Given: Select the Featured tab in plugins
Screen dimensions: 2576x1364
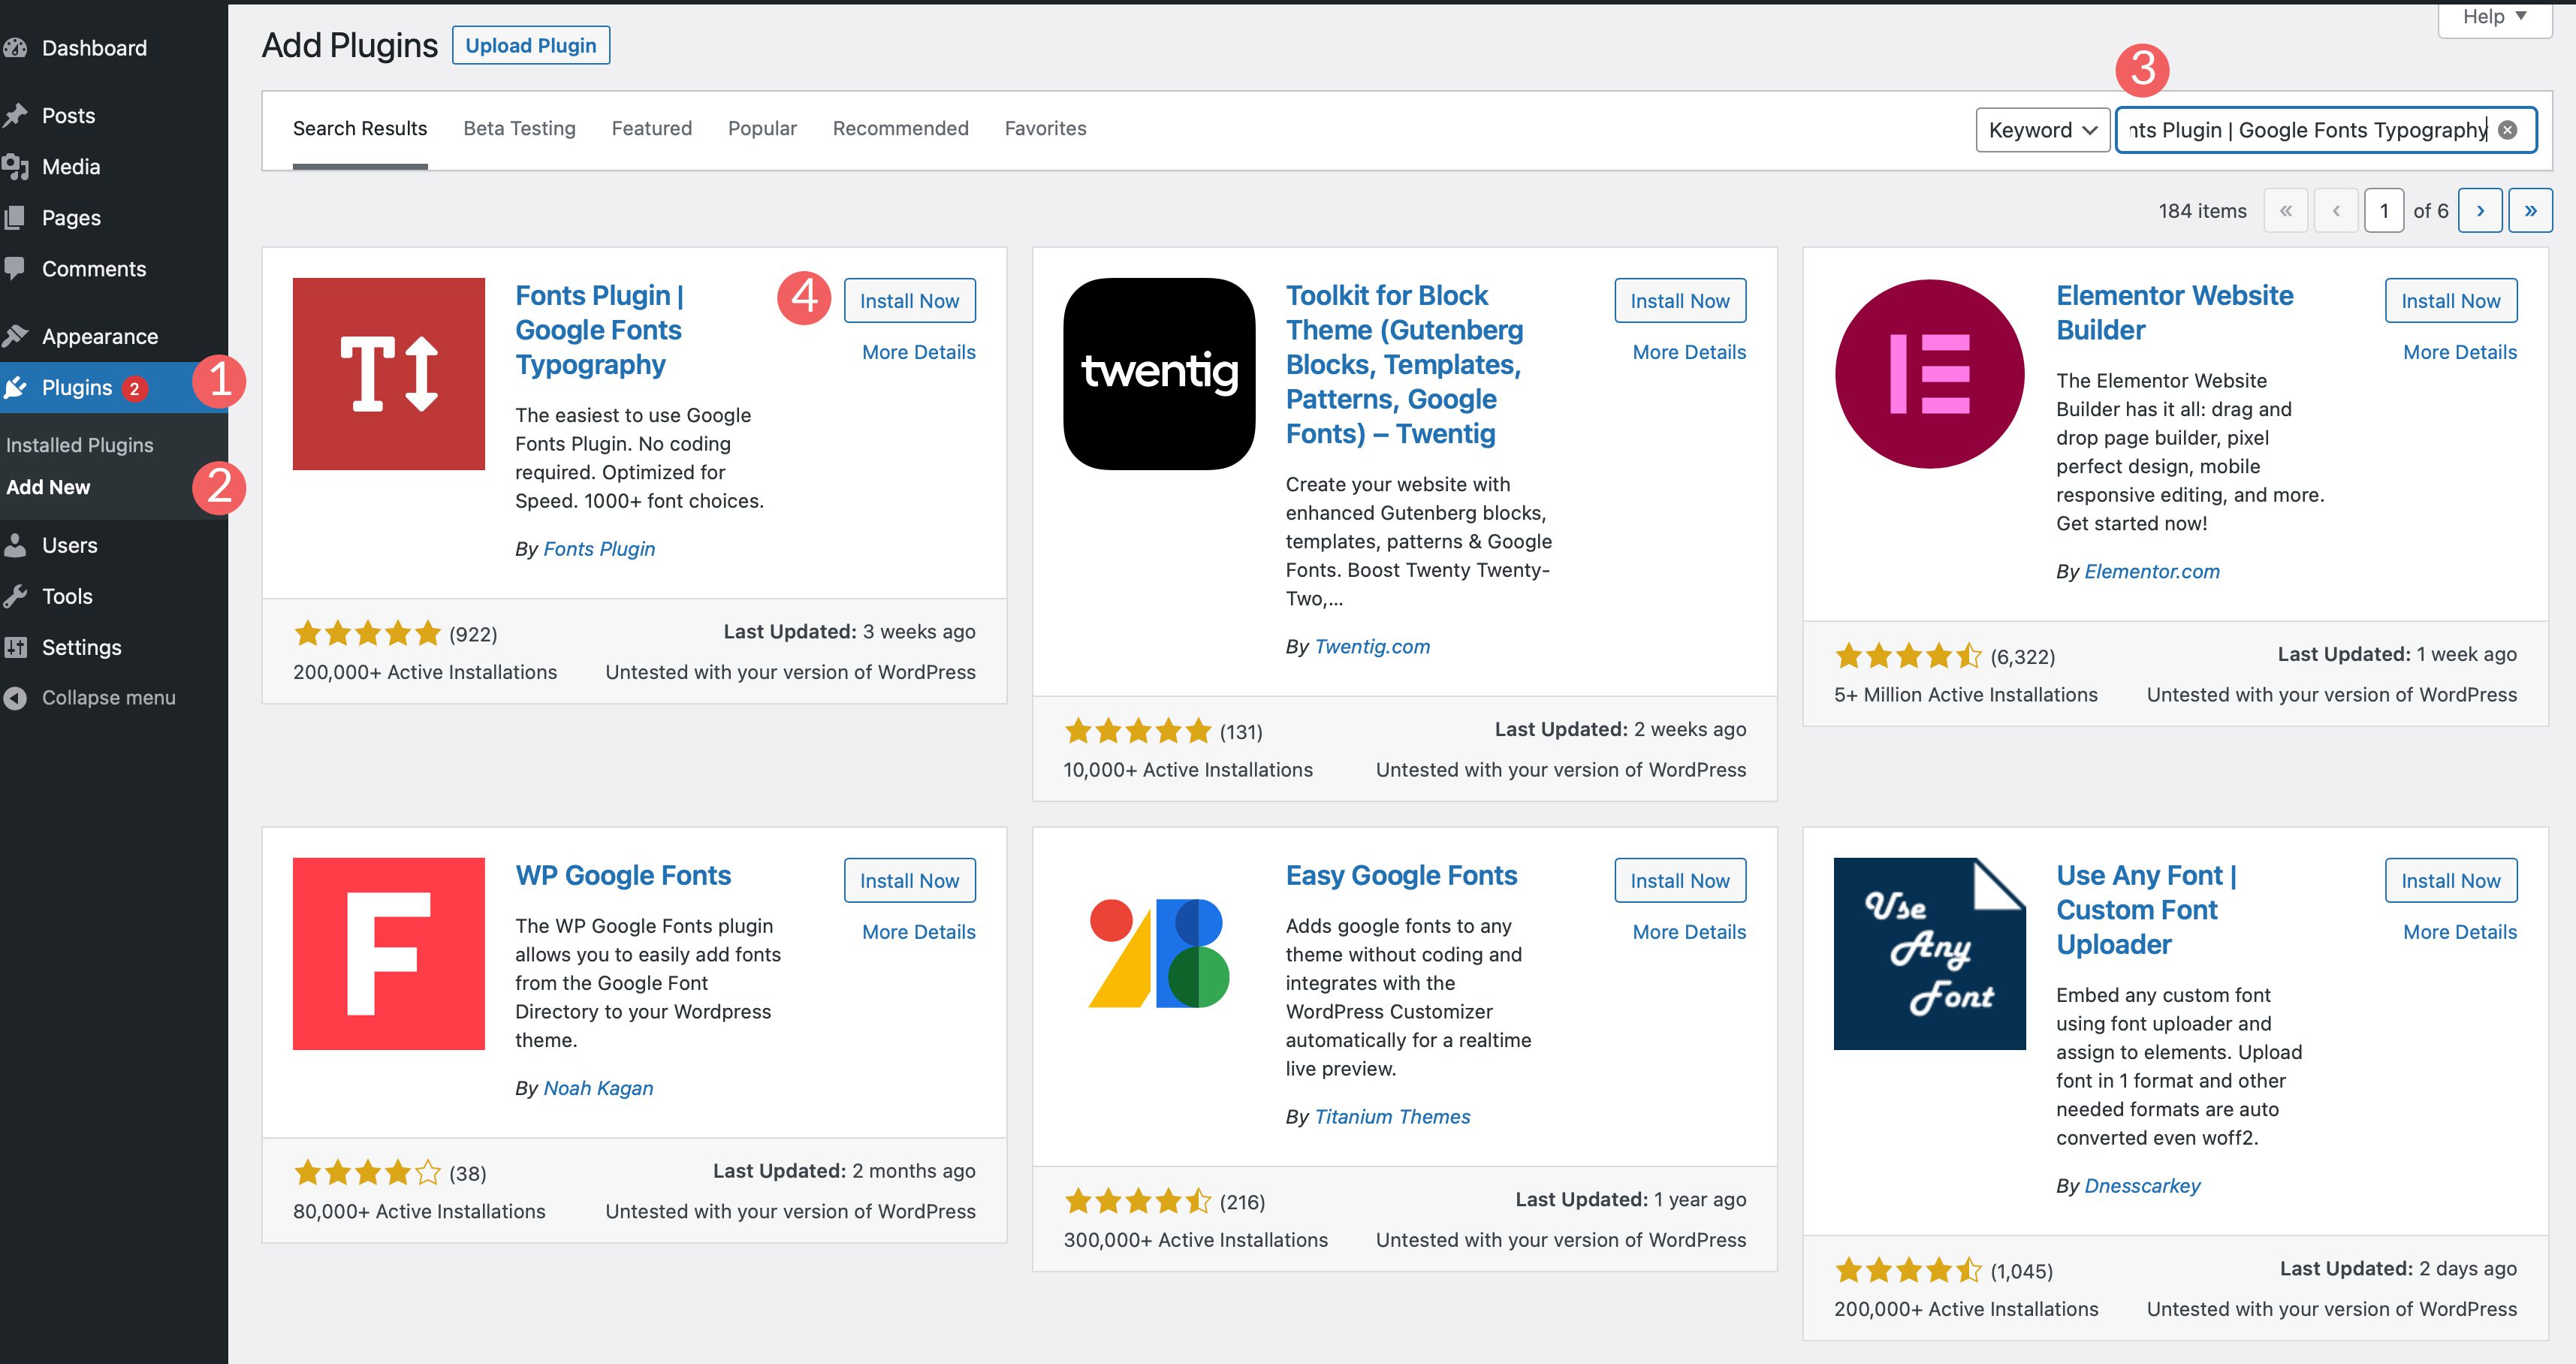Looking at the screenshot, I should click(x=649, y=128).
